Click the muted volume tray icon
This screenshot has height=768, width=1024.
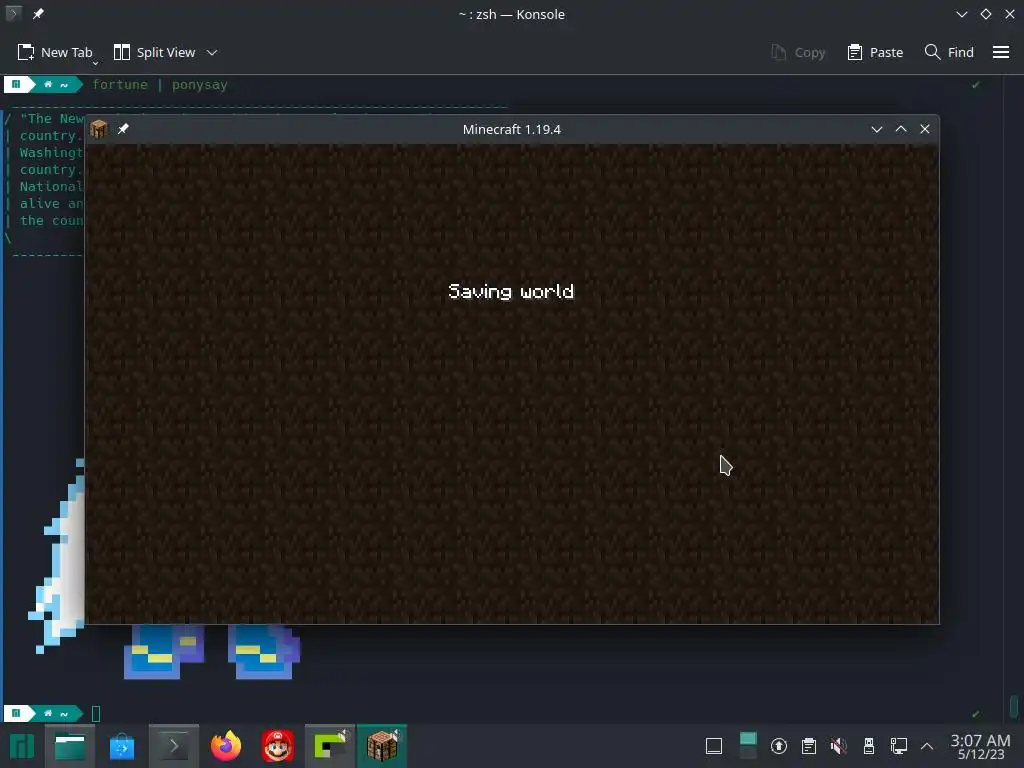click(839, 746)
